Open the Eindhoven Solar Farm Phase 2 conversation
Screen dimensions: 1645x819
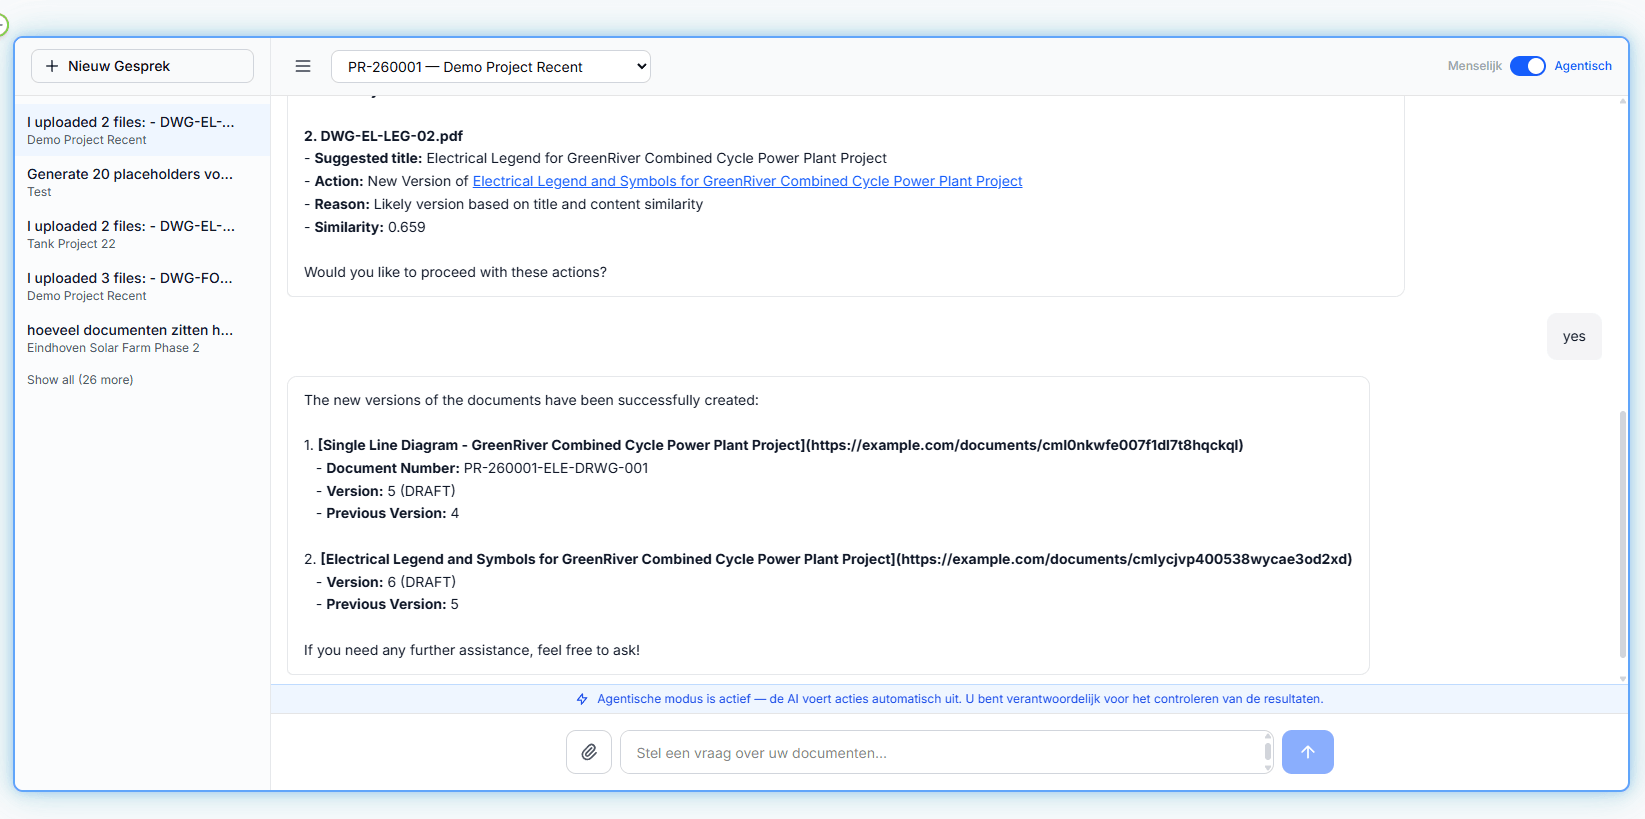pos(142,338)
